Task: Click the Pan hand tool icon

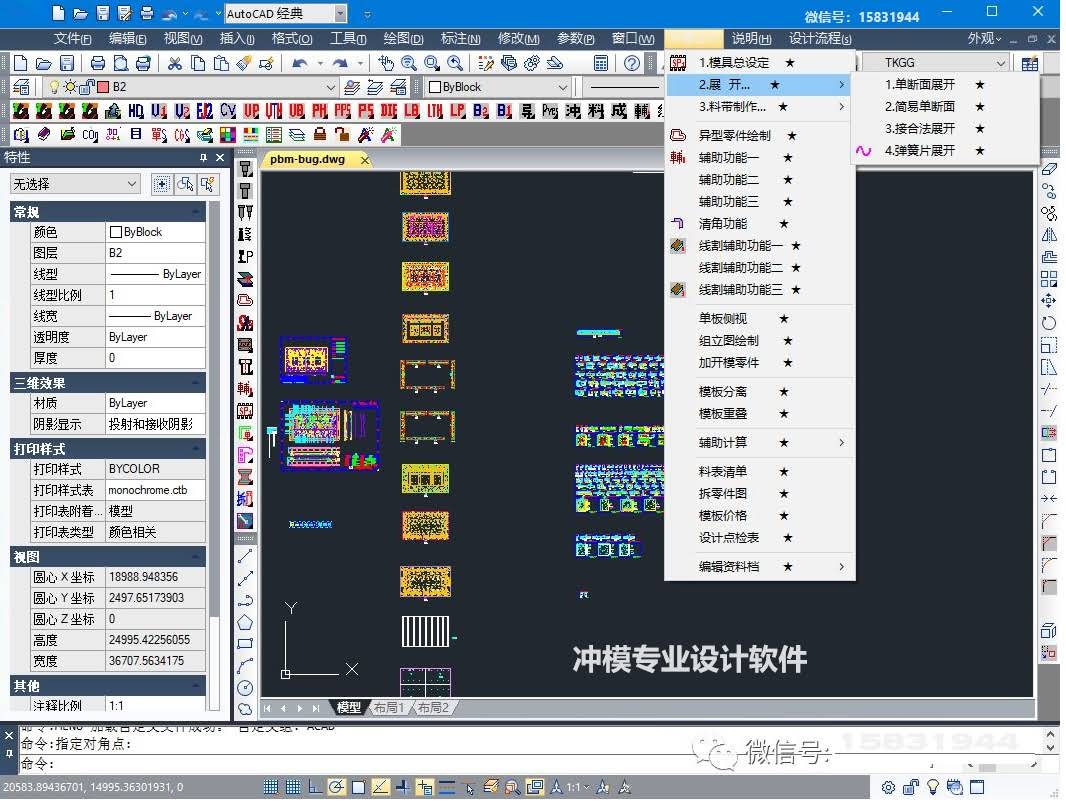Action: 385,64
